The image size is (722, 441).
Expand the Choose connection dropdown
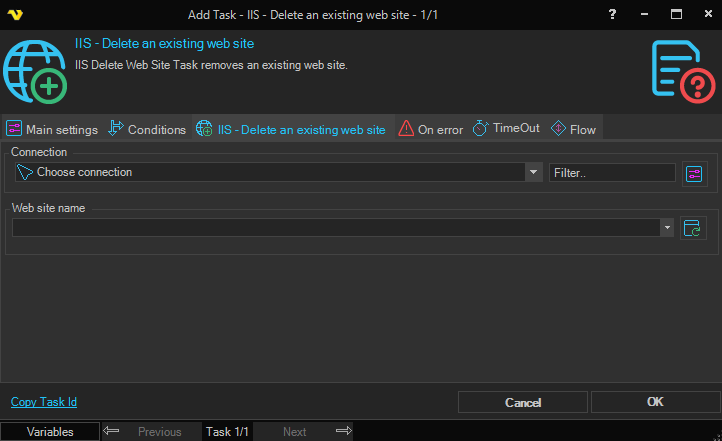[x=533, y=172]
